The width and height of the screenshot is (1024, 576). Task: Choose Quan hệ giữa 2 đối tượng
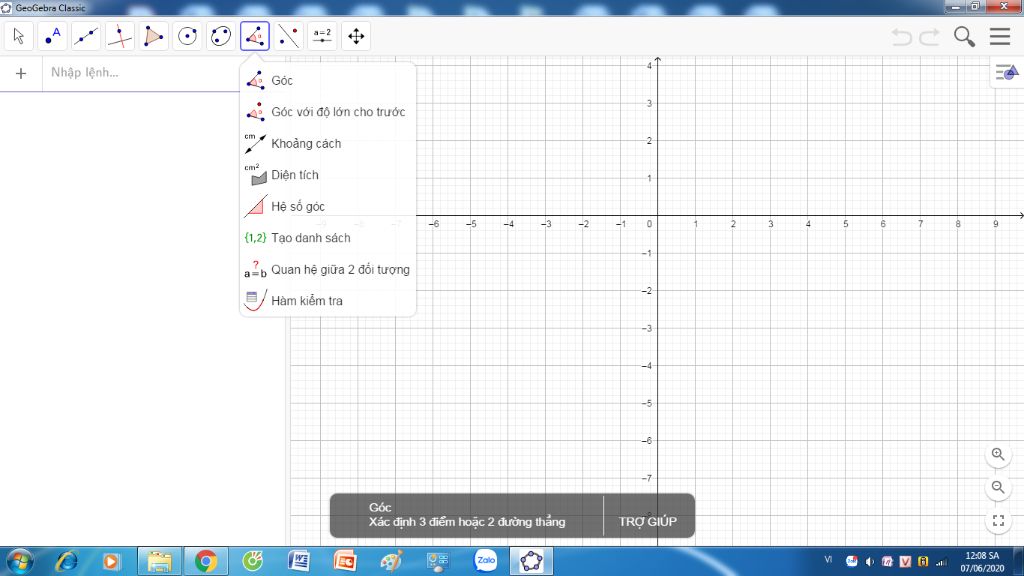tap(328, 269)
